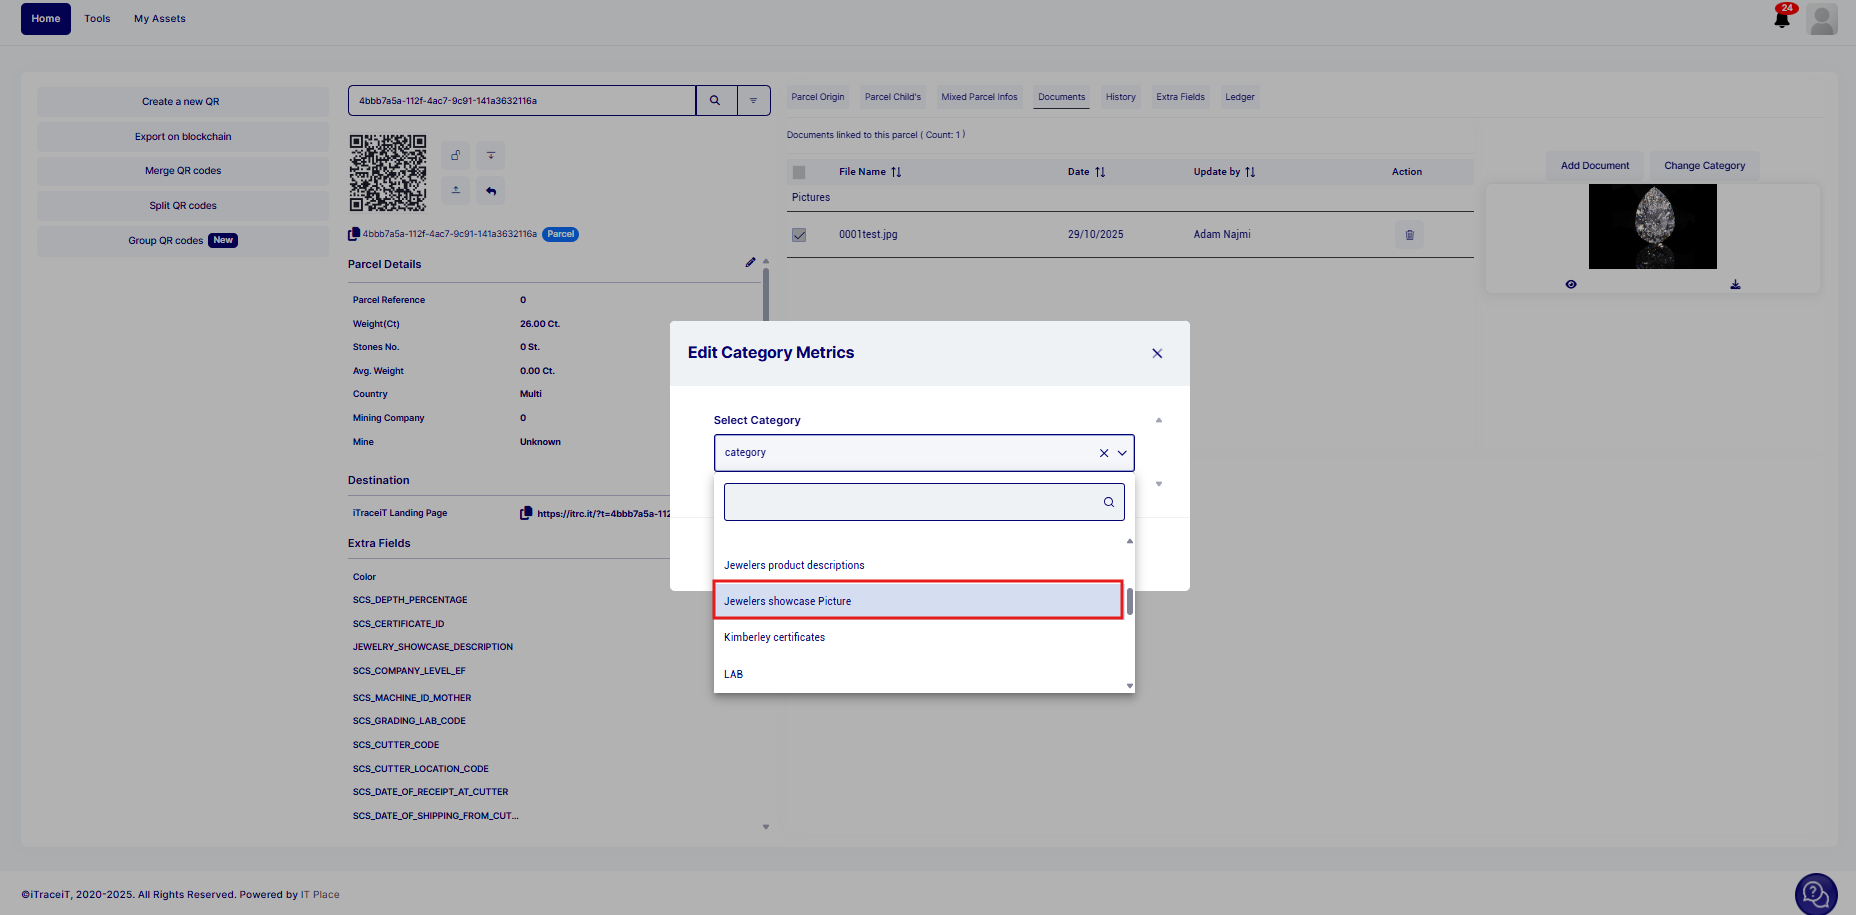The width and height of the screenshot is (1856, 915).
Task: Toggle the eye preview icon under thumbnail
Action: click(1571, 285)
